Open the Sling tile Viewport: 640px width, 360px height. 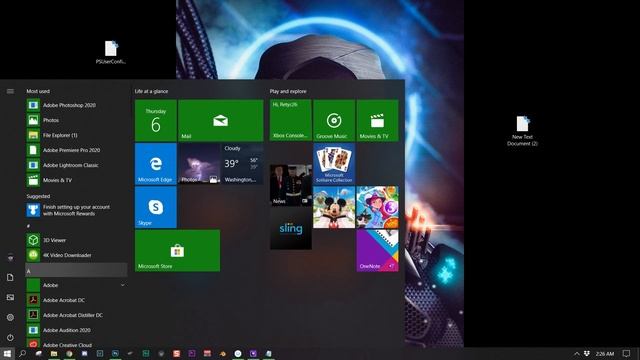coord(291,229)
